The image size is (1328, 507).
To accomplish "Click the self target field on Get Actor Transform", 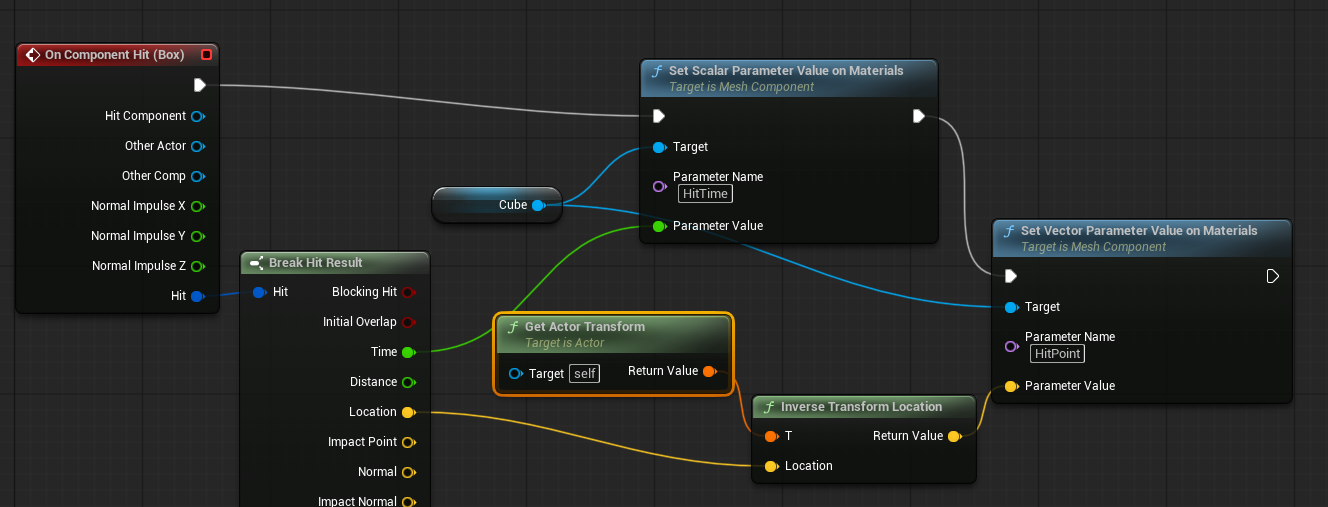I will point(585,374).
